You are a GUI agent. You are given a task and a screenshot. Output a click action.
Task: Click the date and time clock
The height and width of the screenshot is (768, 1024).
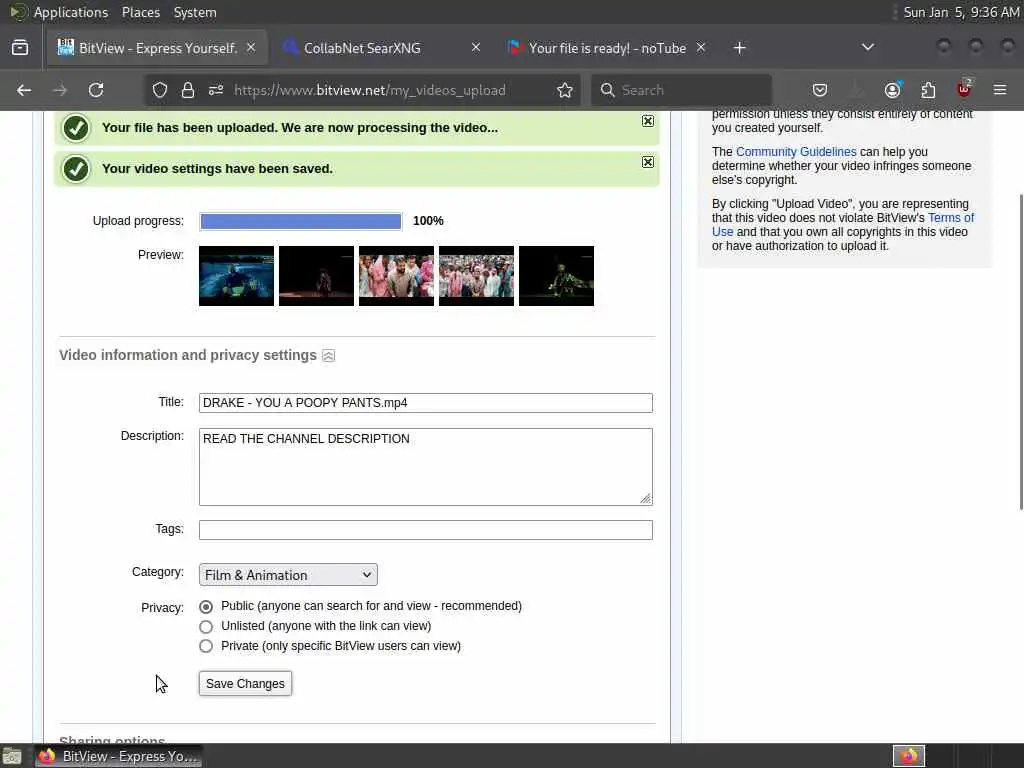961,12
